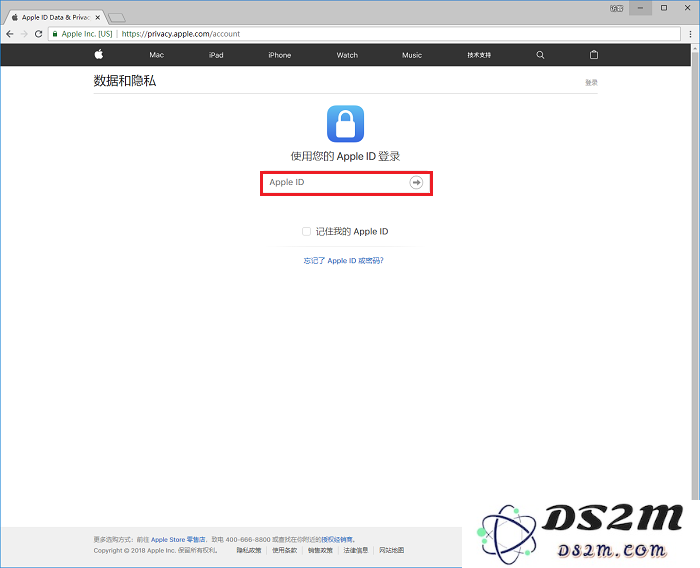Open the 使用条款 footer link
This screenshot has height=568, width=700.
point(284,550)
